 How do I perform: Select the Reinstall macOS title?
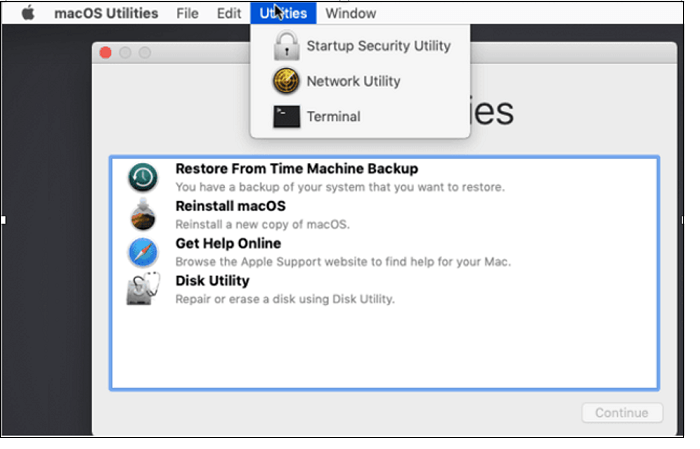[x=230, y=206]
